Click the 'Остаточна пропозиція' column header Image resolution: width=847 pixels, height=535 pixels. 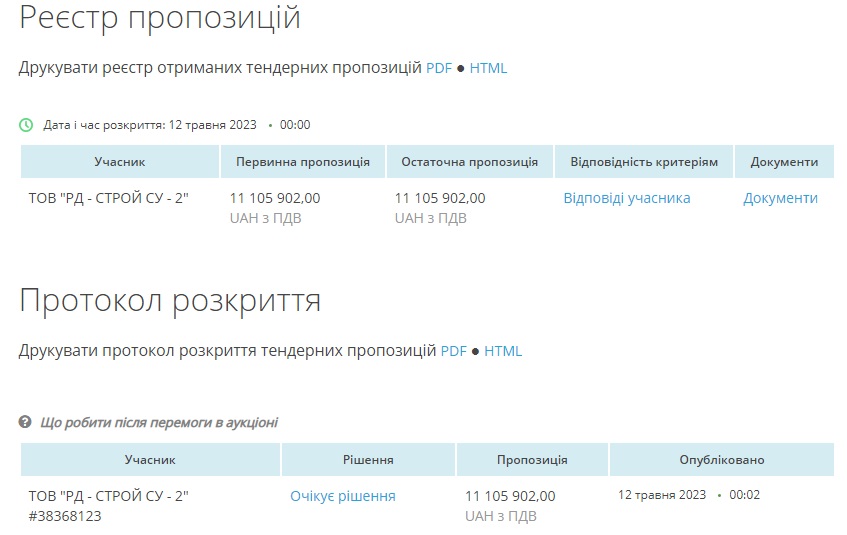click(469, 162)
